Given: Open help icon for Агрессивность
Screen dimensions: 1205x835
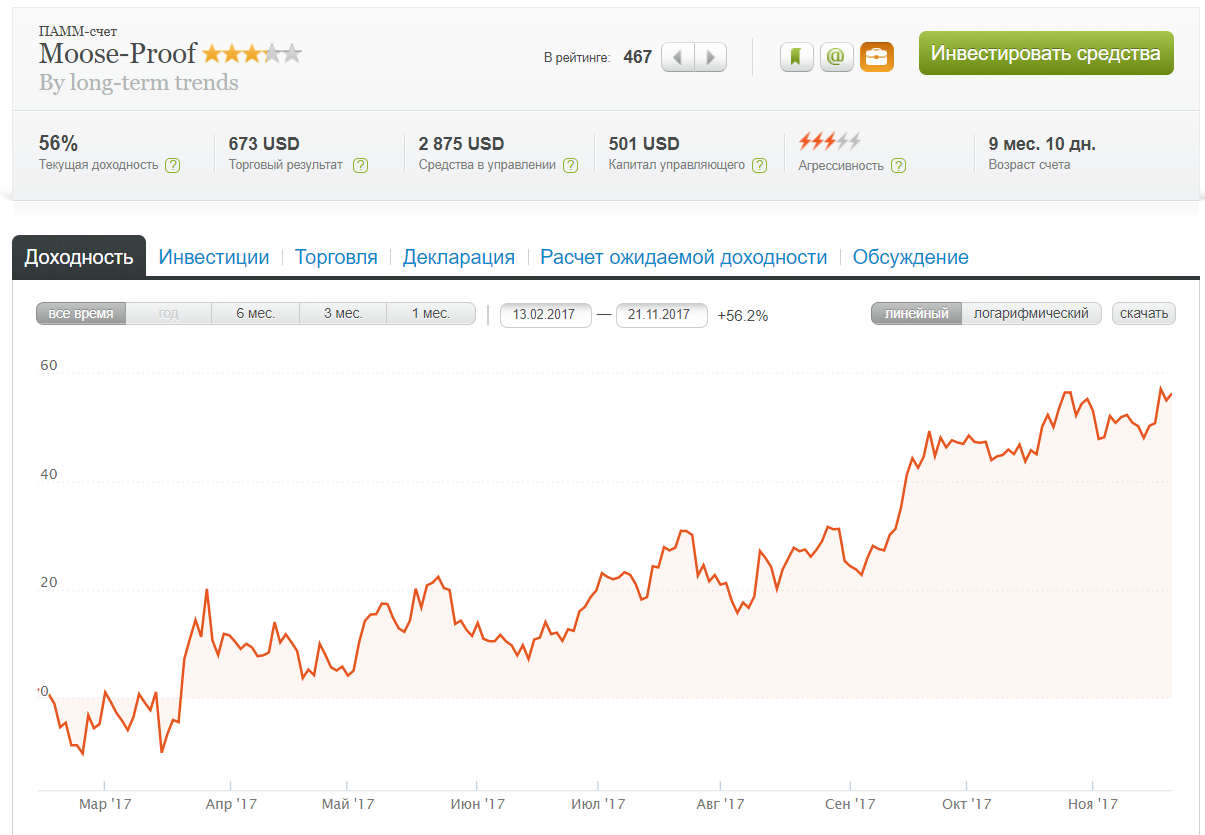Looking at the screenshot, I should click(898, 166).
